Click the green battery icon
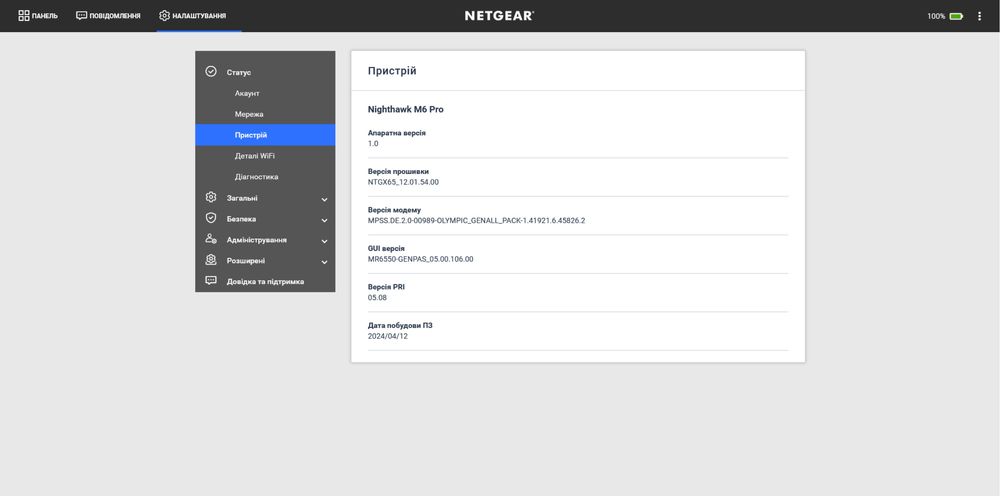1000x496 pixels. point(956,17)
